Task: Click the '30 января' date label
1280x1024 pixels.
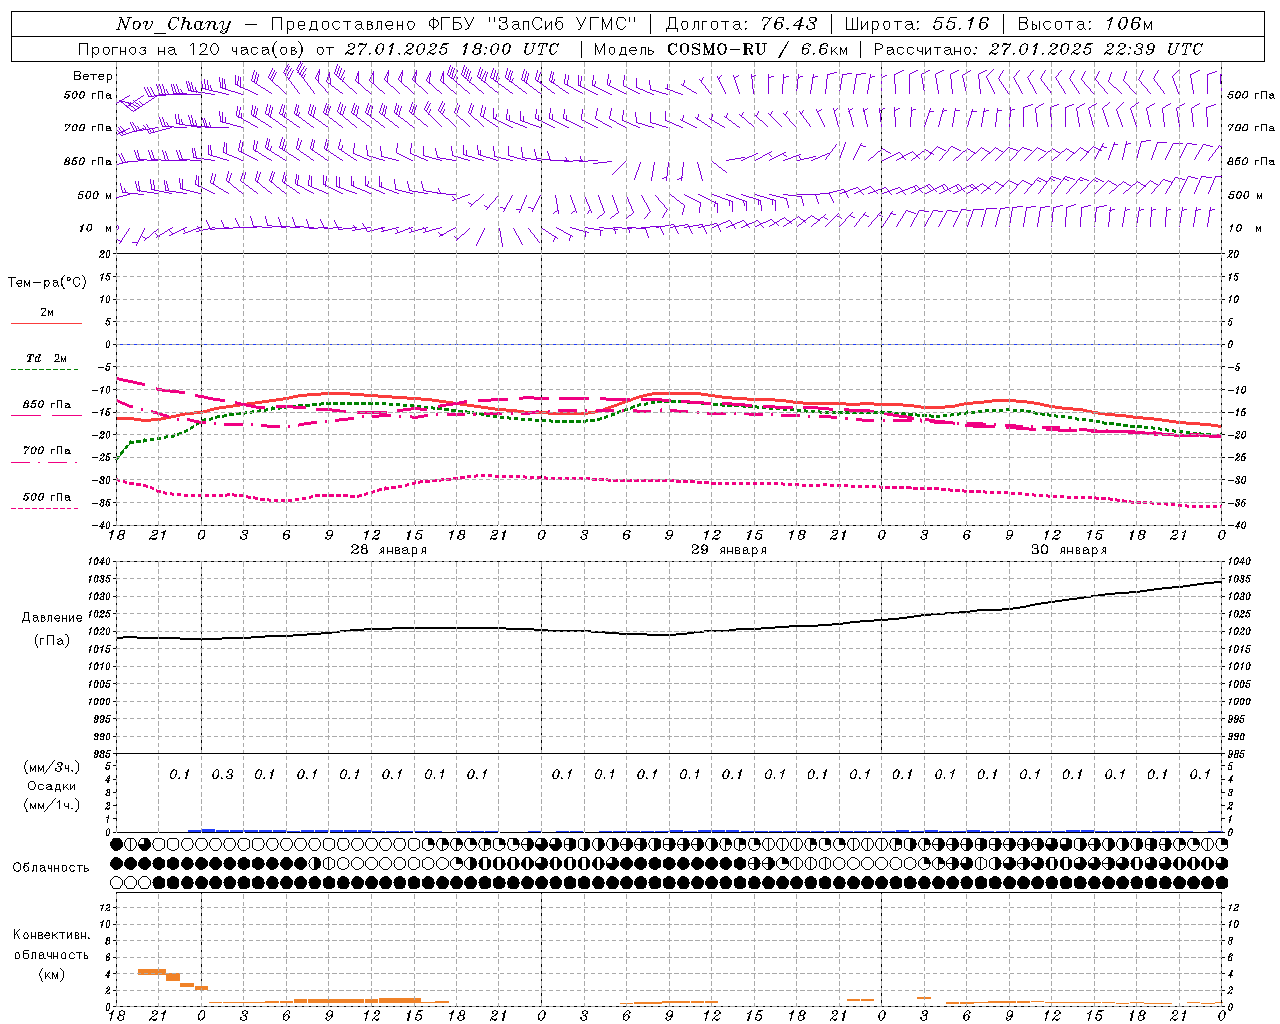Action: coord(1069,550)
